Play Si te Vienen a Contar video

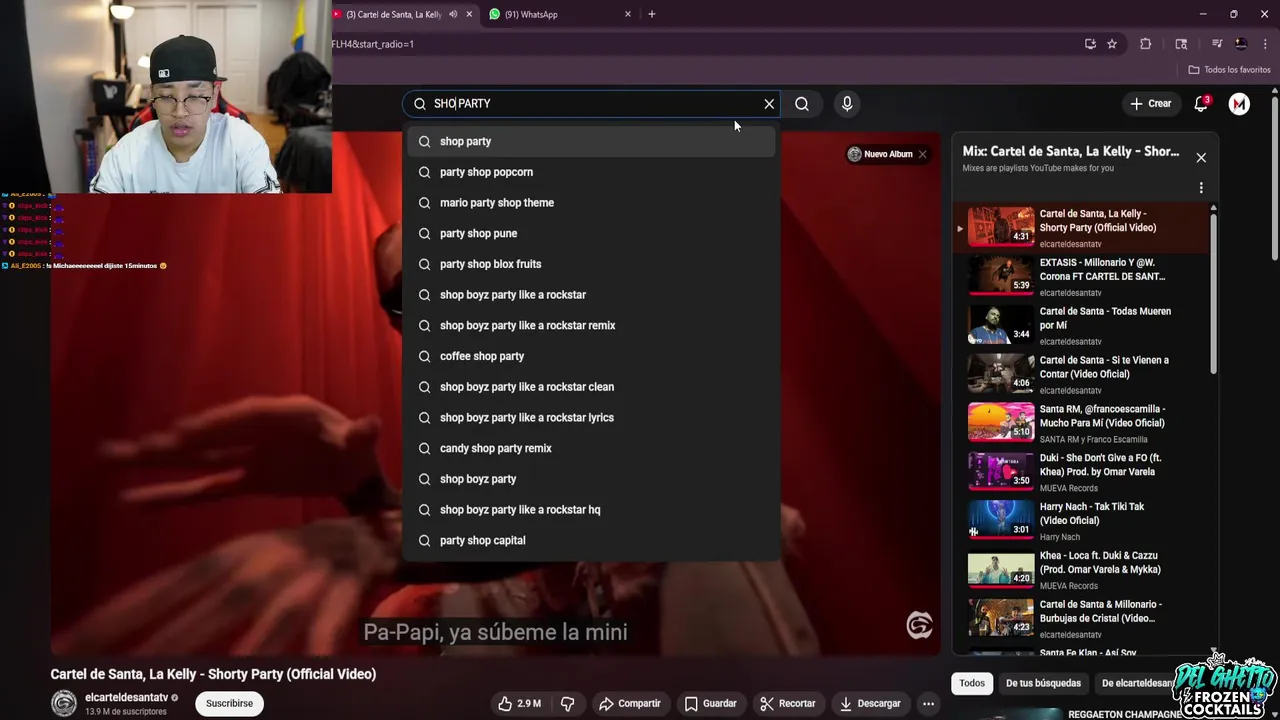(x=1080, y=372)
